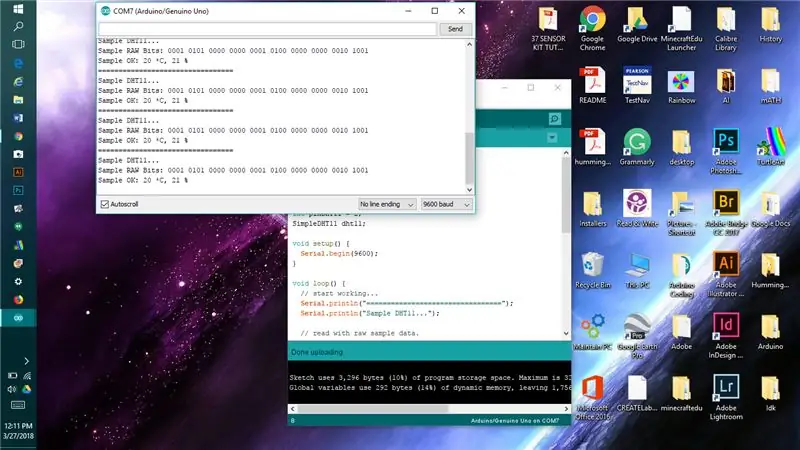Click the serial monitor scroll up arrow

[x=469, y=44]
